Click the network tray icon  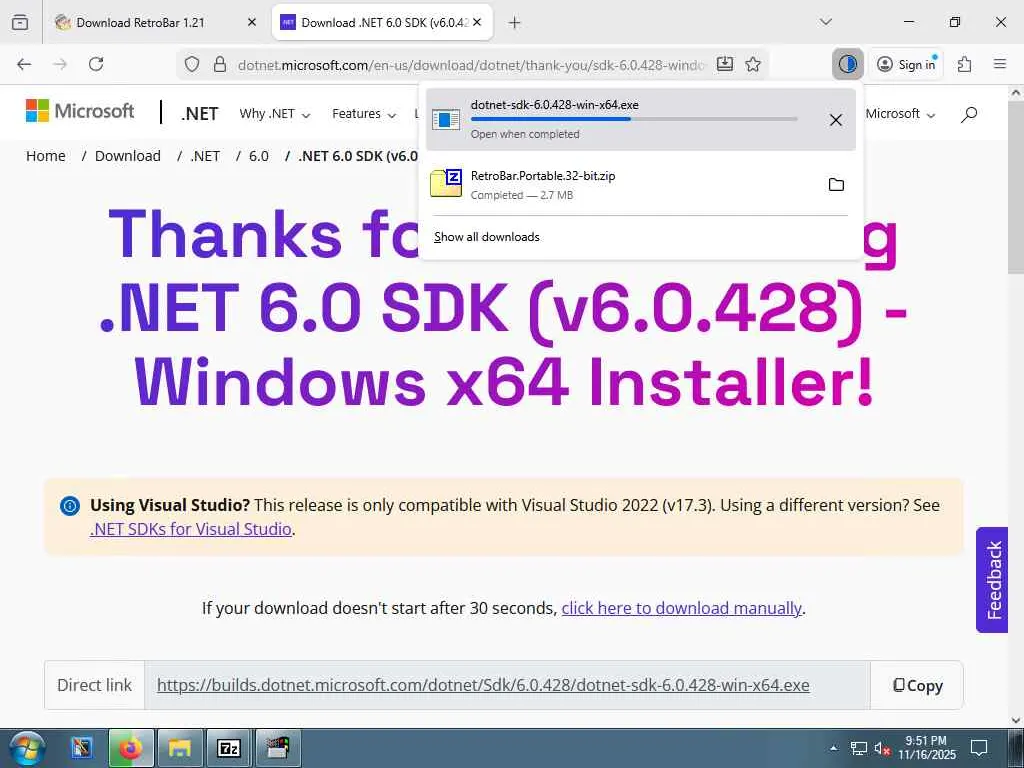(x=858, y=748)
